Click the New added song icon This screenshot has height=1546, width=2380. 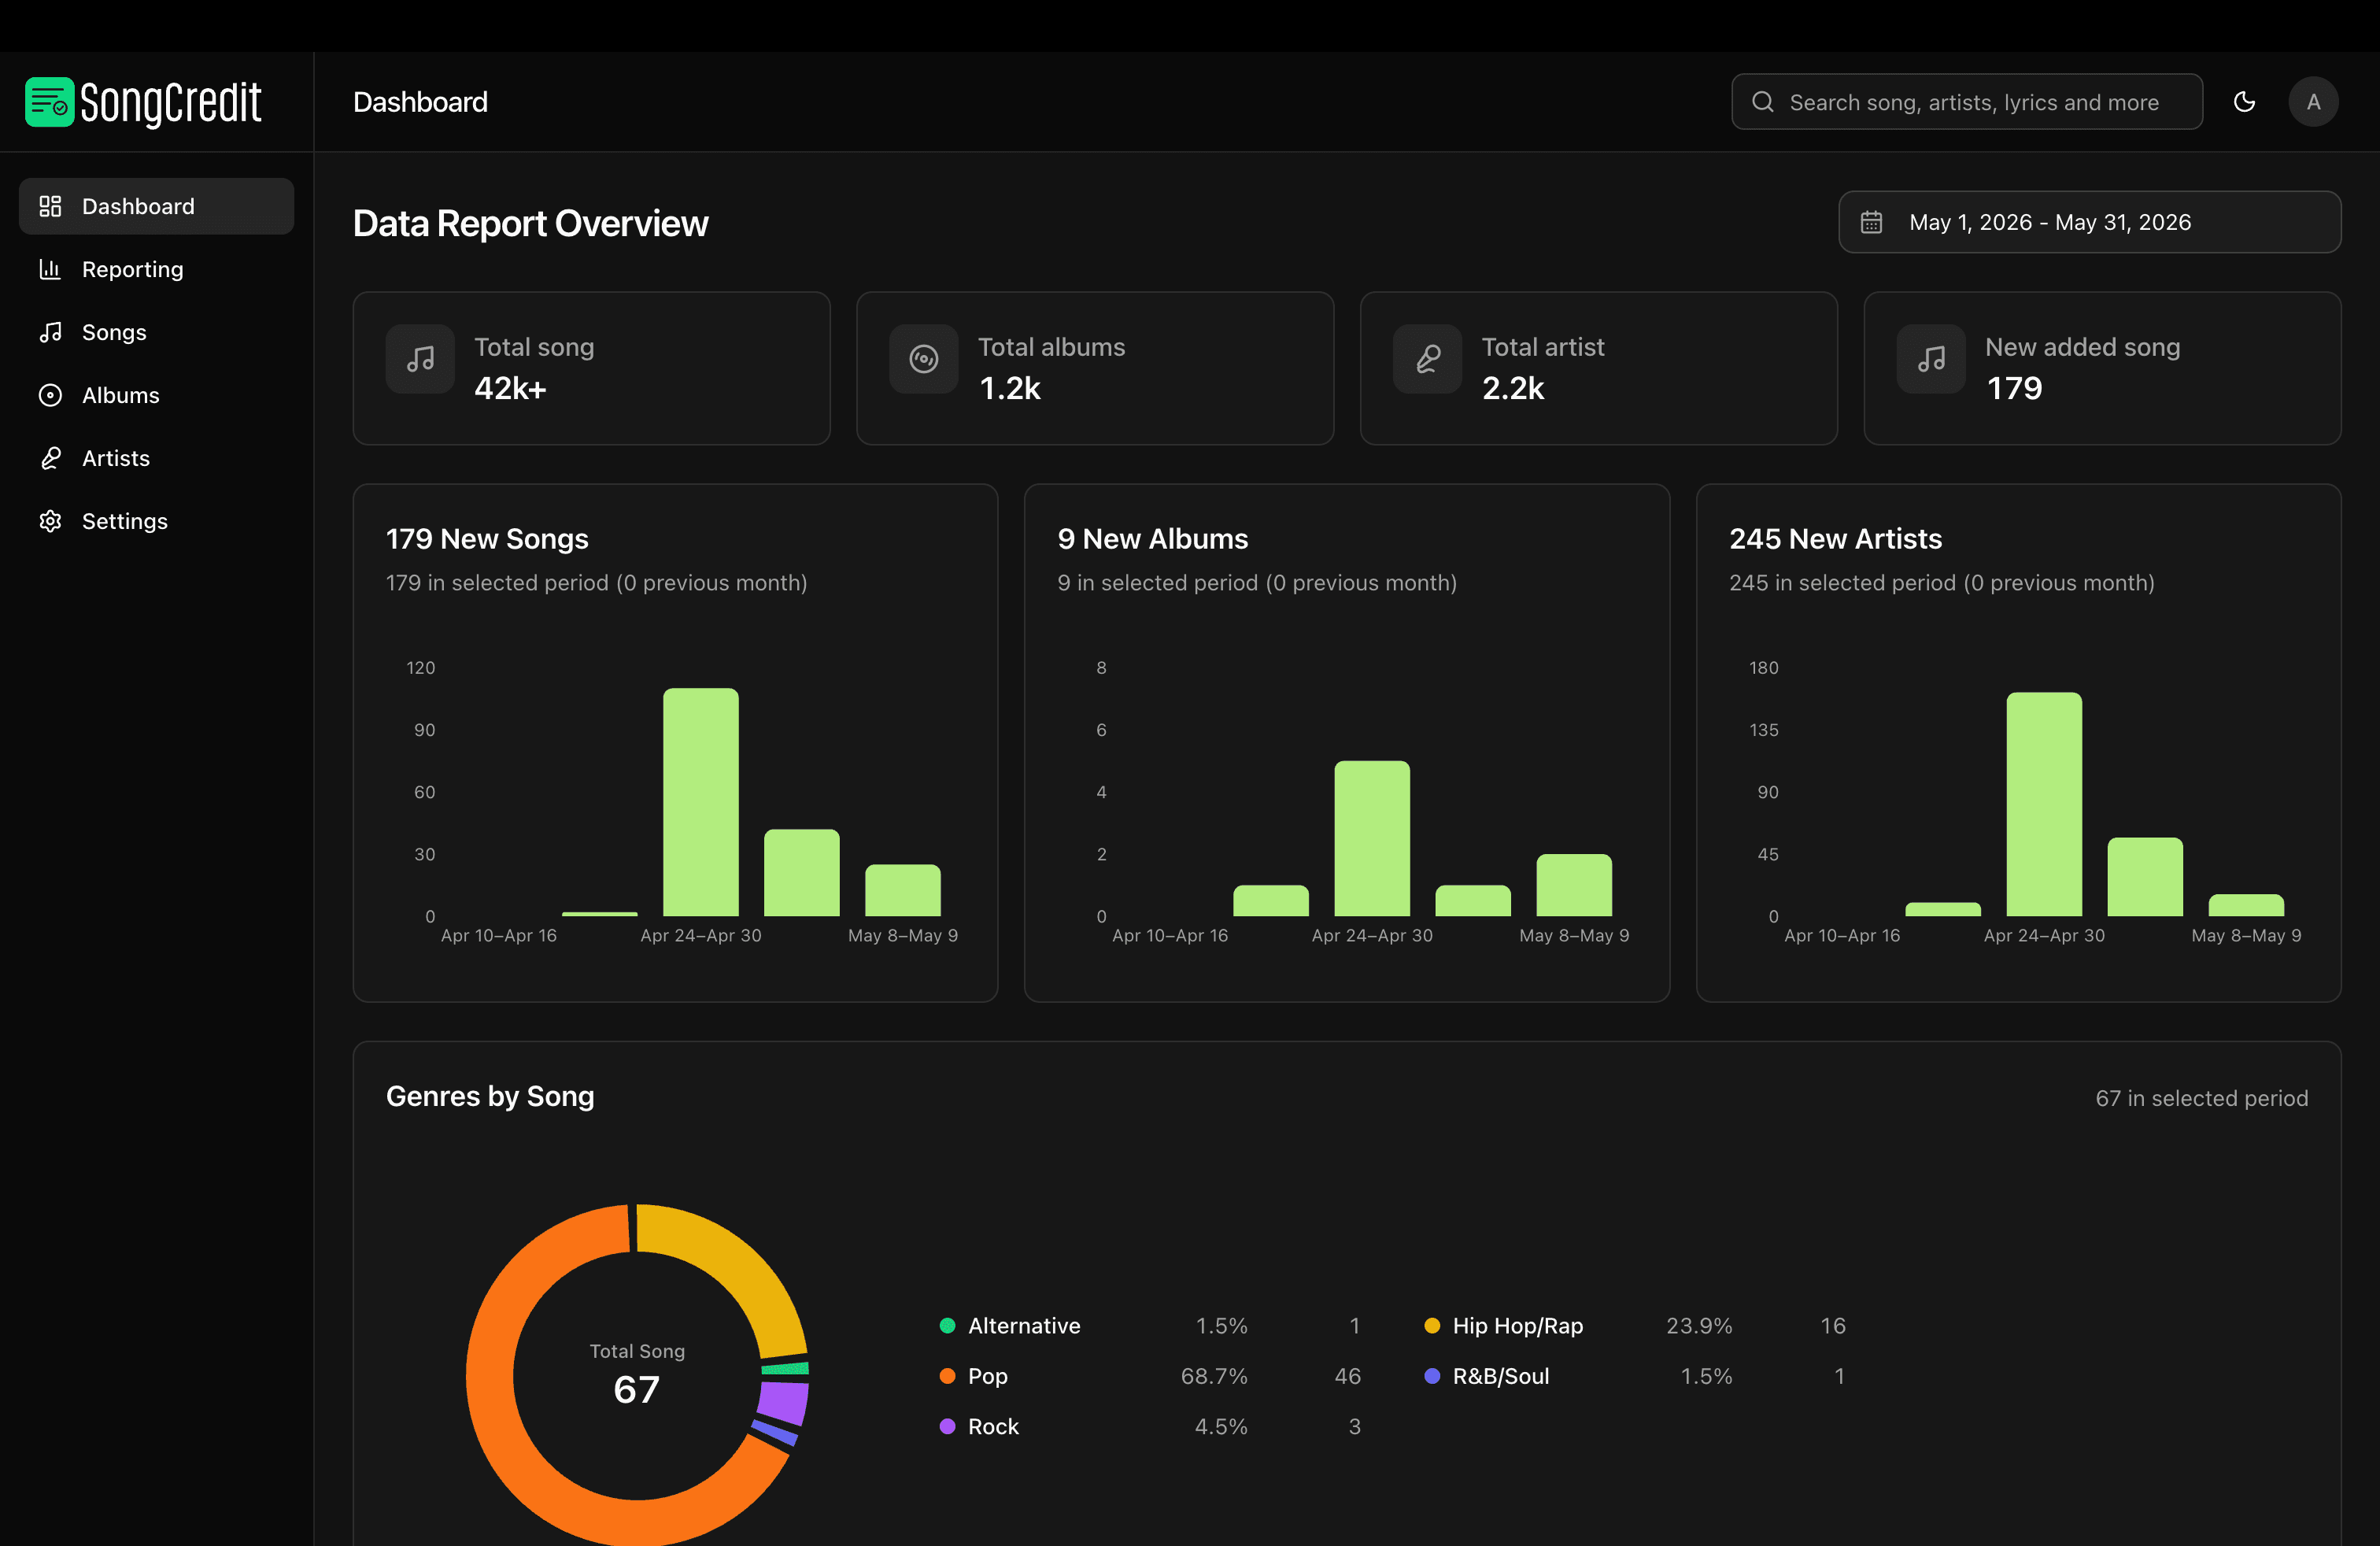1932,359
